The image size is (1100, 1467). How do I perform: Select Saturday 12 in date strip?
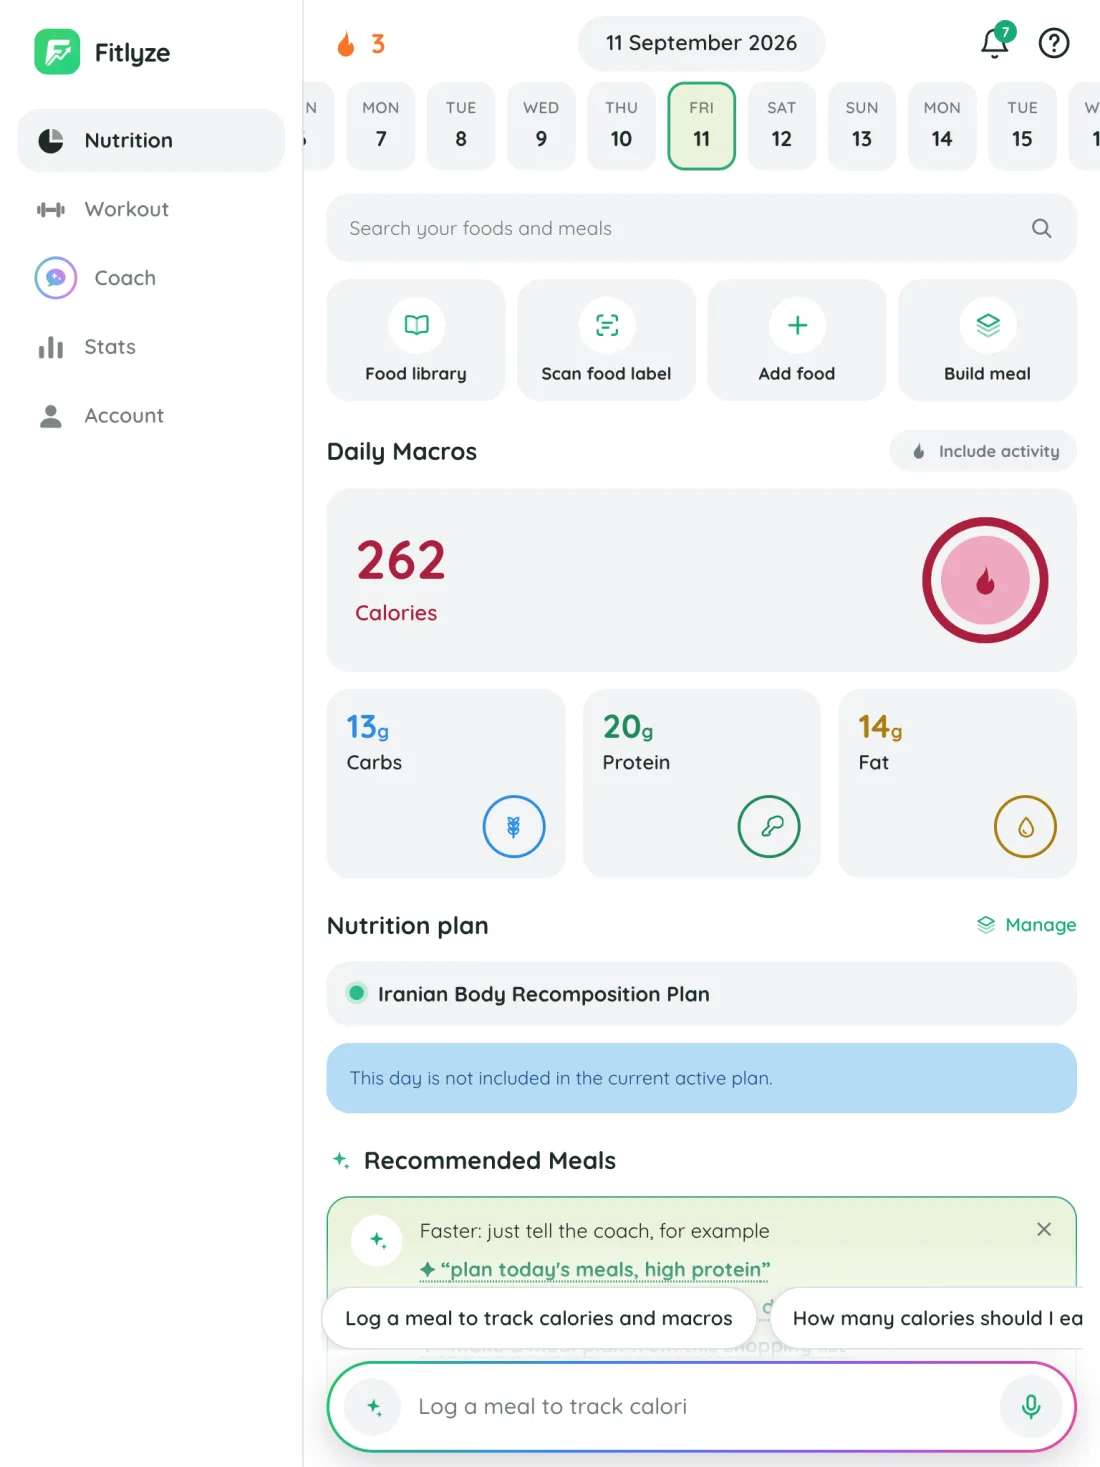pos(782,126)
